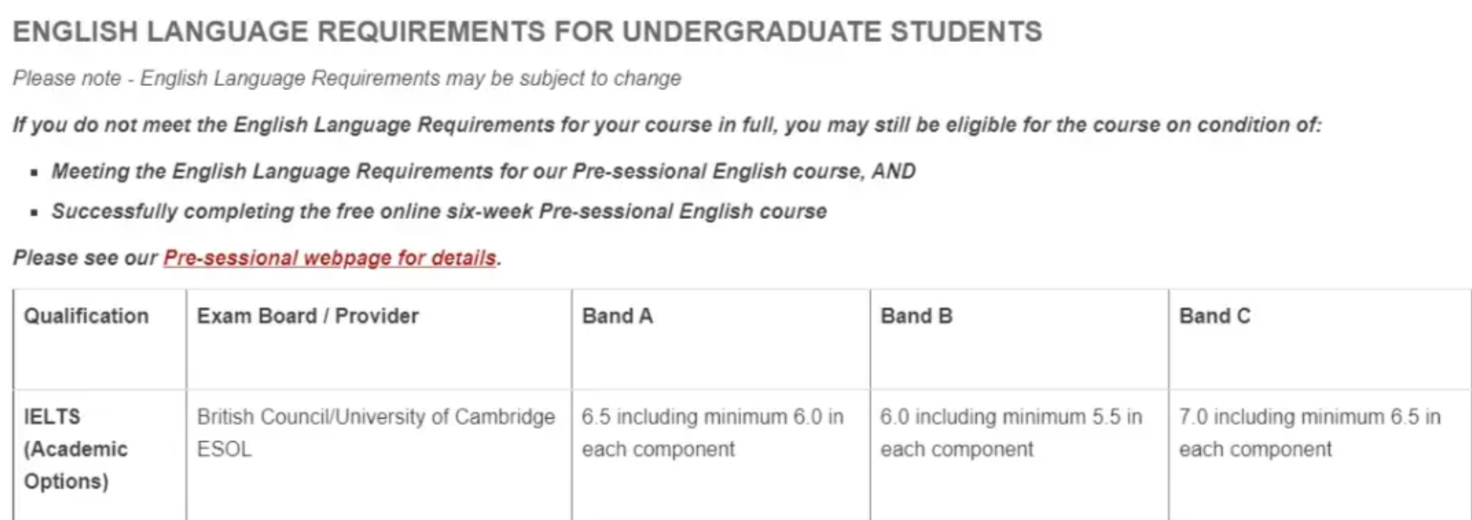This screenshot has width=1472, height=520.
Task: Click the 'subject to change' note text
Action: point(347,78)
